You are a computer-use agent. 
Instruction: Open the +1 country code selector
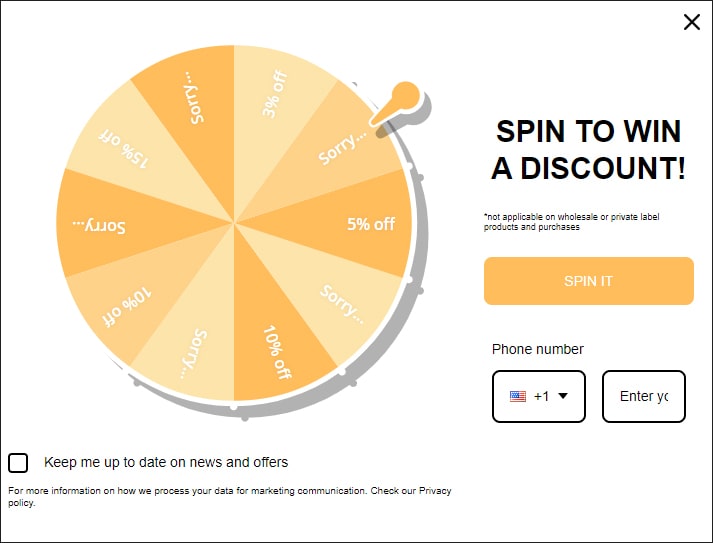pos(539,396)
